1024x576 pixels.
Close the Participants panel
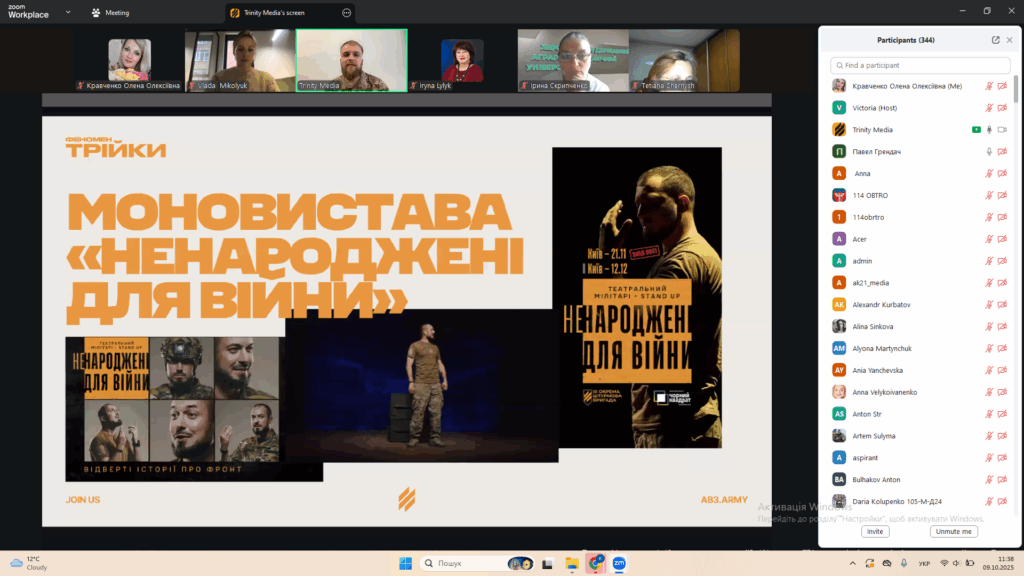pyautogui.click(x=1010, y=40)
